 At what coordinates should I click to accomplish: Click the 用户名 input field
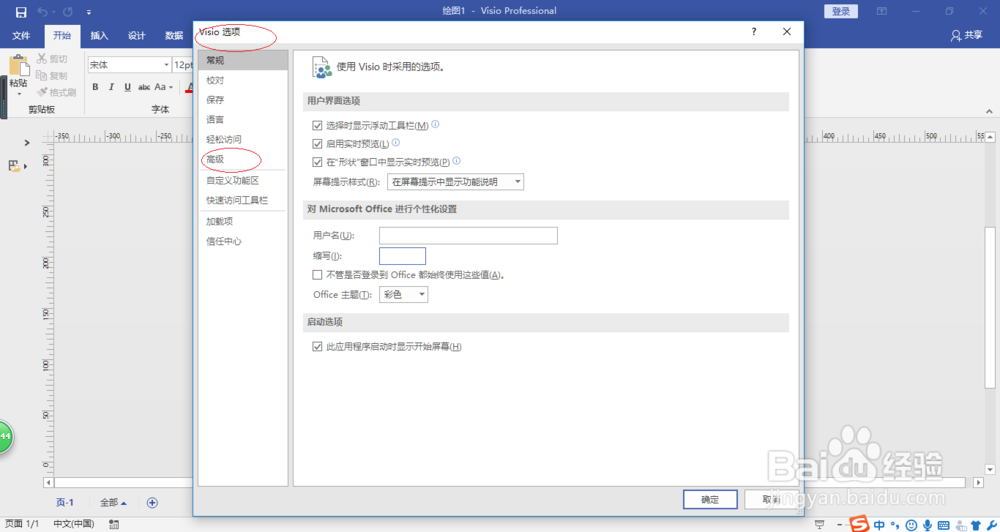468,235
